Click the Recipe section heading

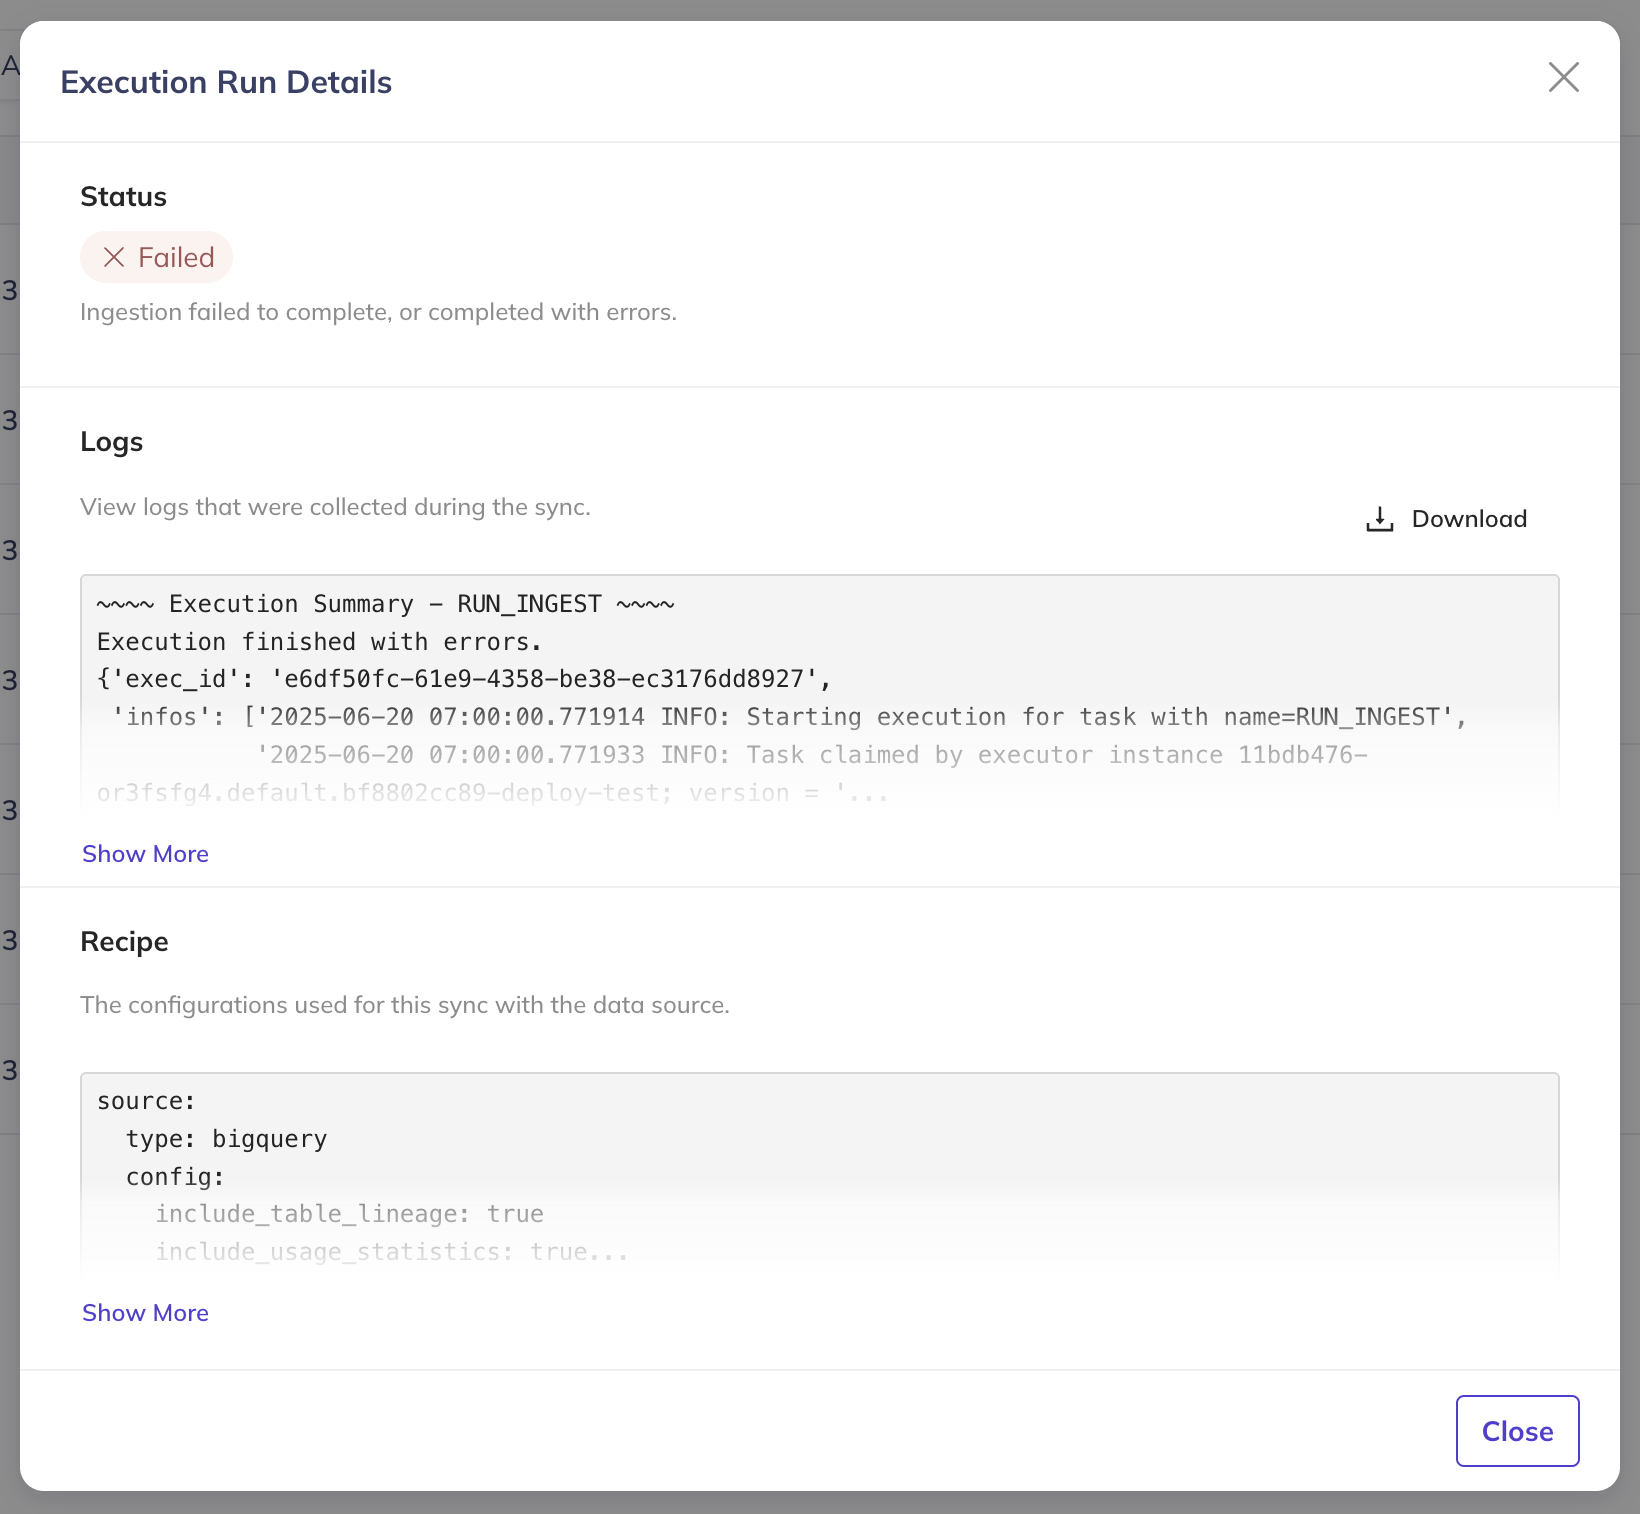124,942
